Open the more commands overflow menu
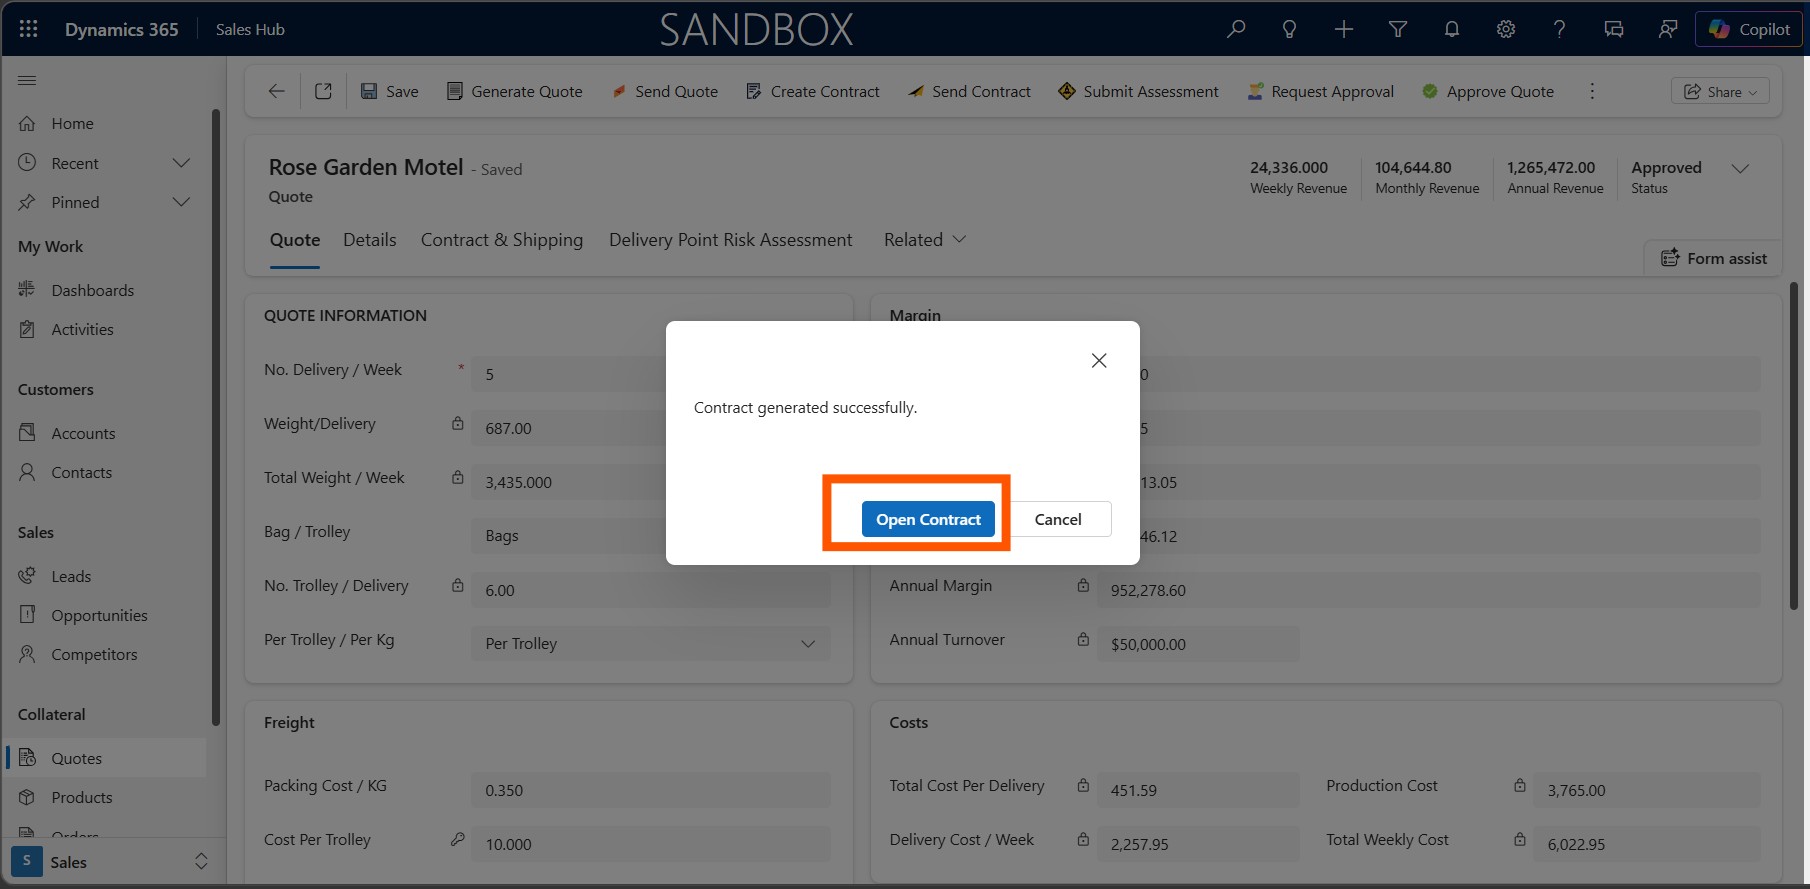 [x=1592, y=91]
